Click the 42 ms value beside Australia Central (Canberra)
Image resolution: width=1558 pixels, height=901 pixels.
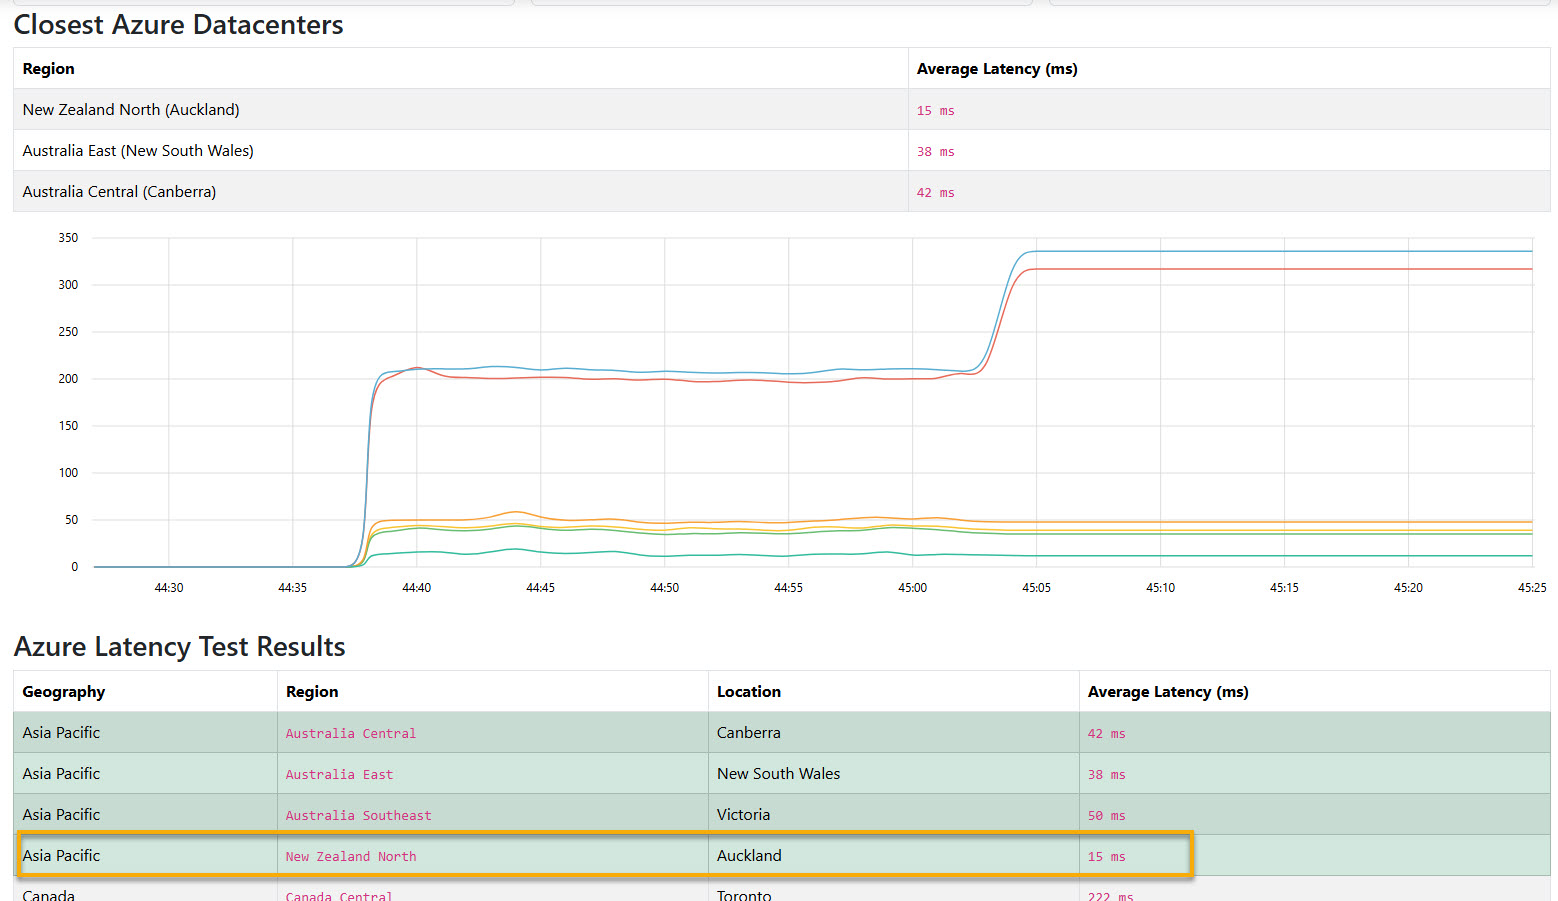click(x=935, y=193)
